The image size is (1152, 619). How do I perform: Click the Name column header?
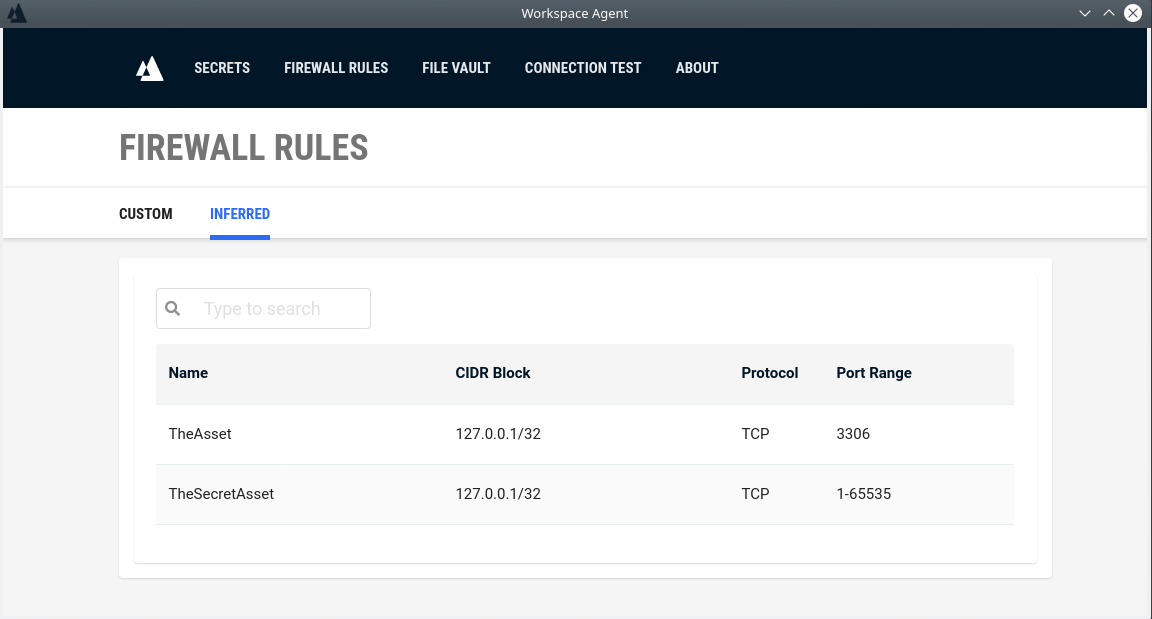pos(188,373)
